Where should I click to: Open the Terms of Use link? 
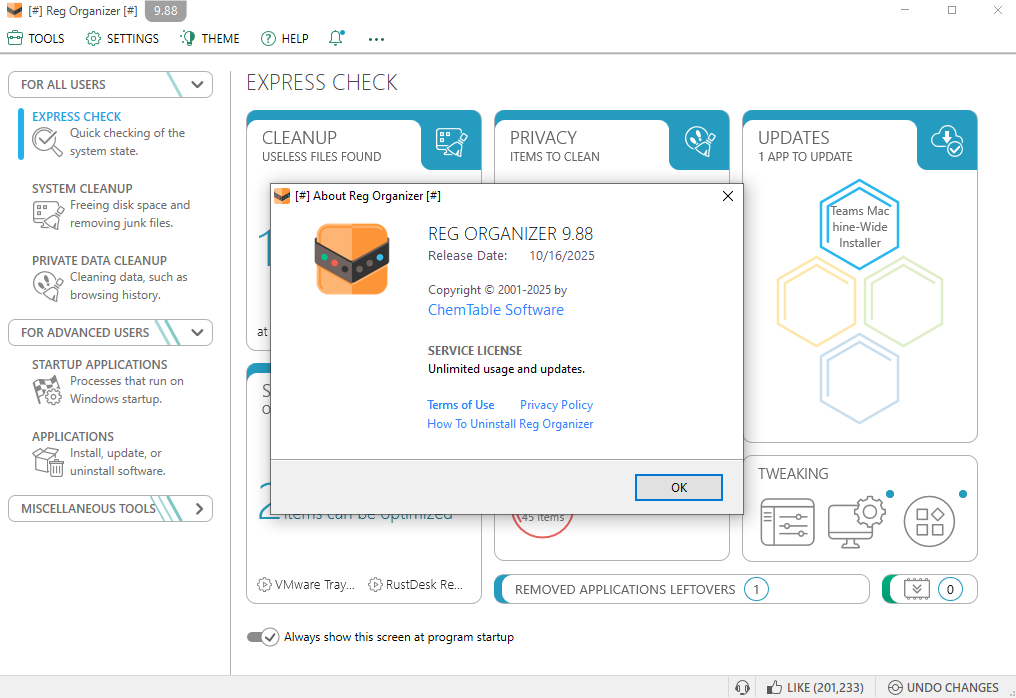tap(461, 405)
